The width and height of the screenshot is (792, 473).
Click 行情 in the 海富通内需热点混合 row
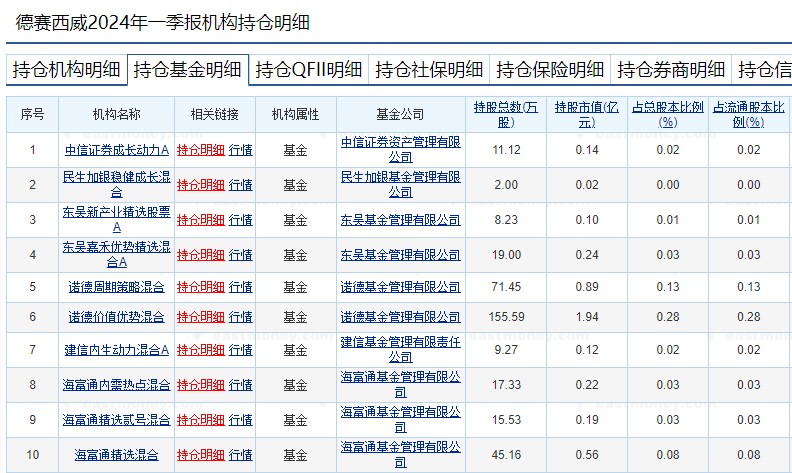[240, 385]
